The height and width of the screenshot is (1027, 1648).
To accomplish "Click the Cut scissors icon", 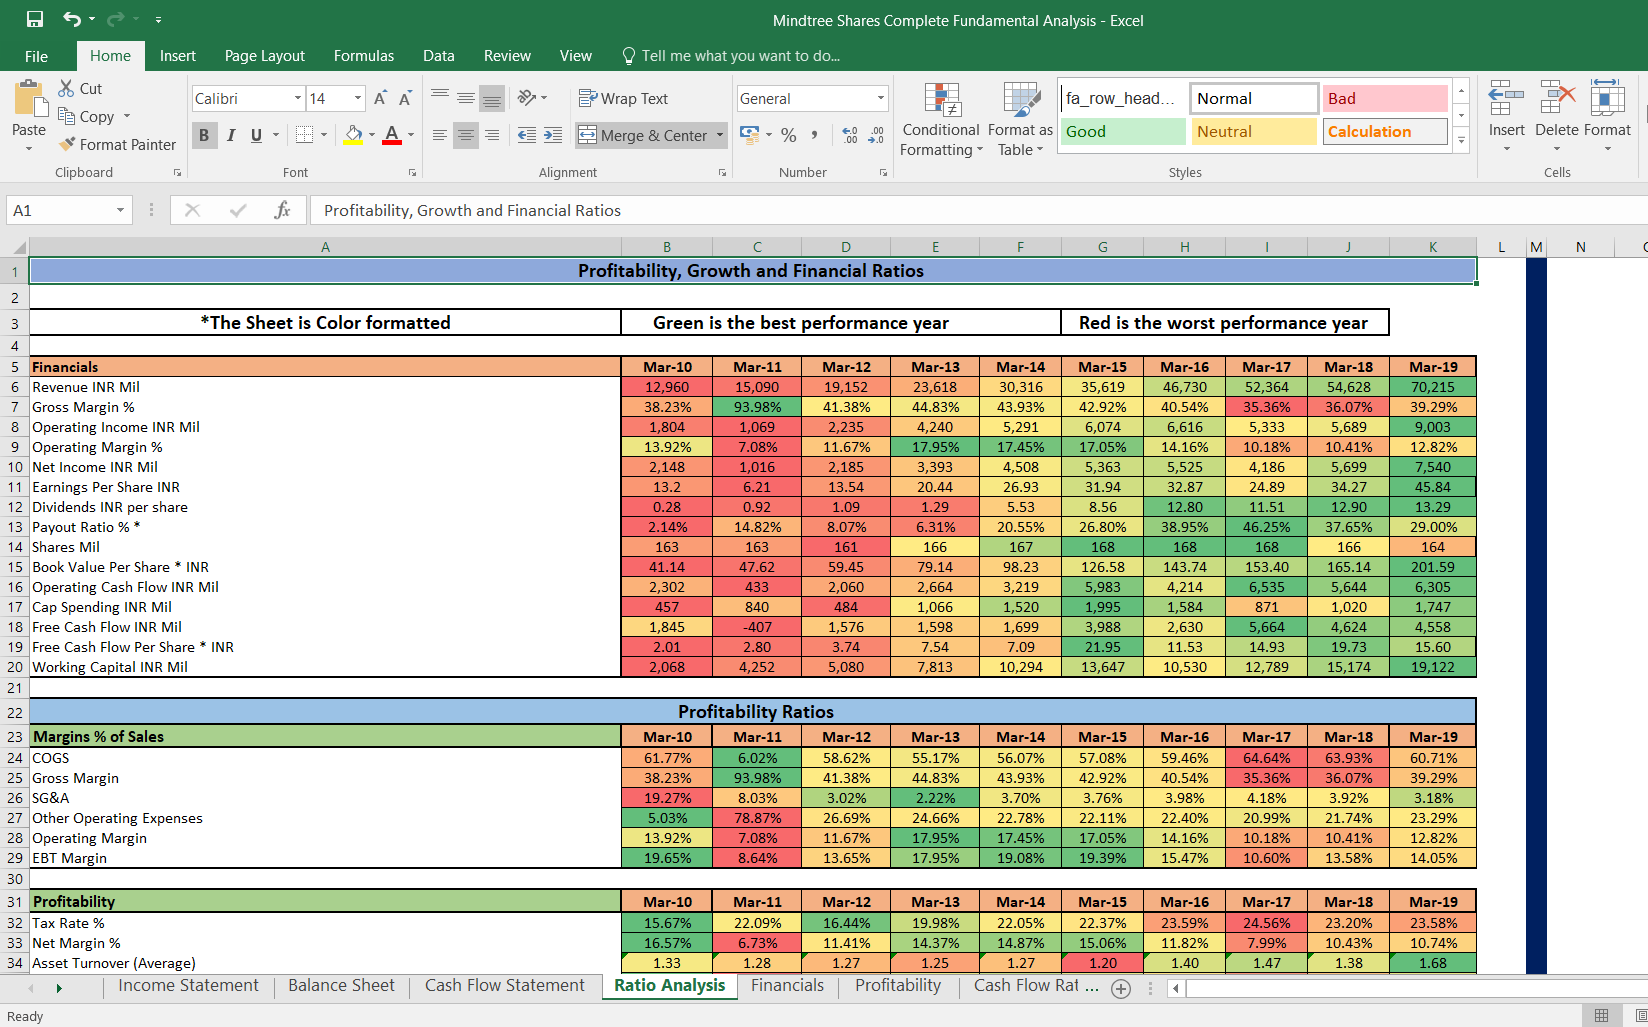I will (x=67, y=88).
